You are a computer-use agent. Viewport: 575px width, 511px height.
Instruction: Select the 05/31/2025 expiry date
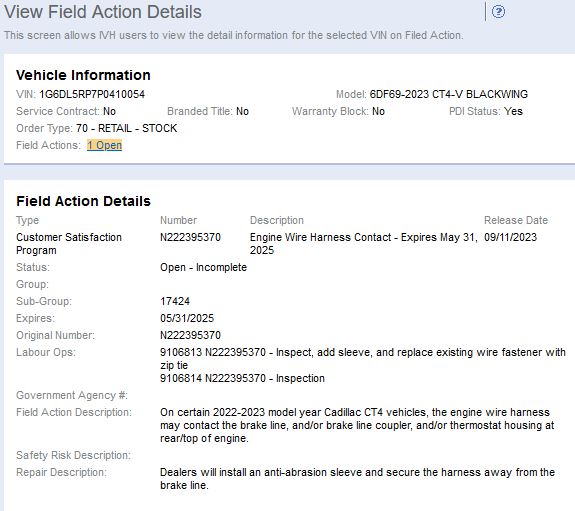(187, 318)
